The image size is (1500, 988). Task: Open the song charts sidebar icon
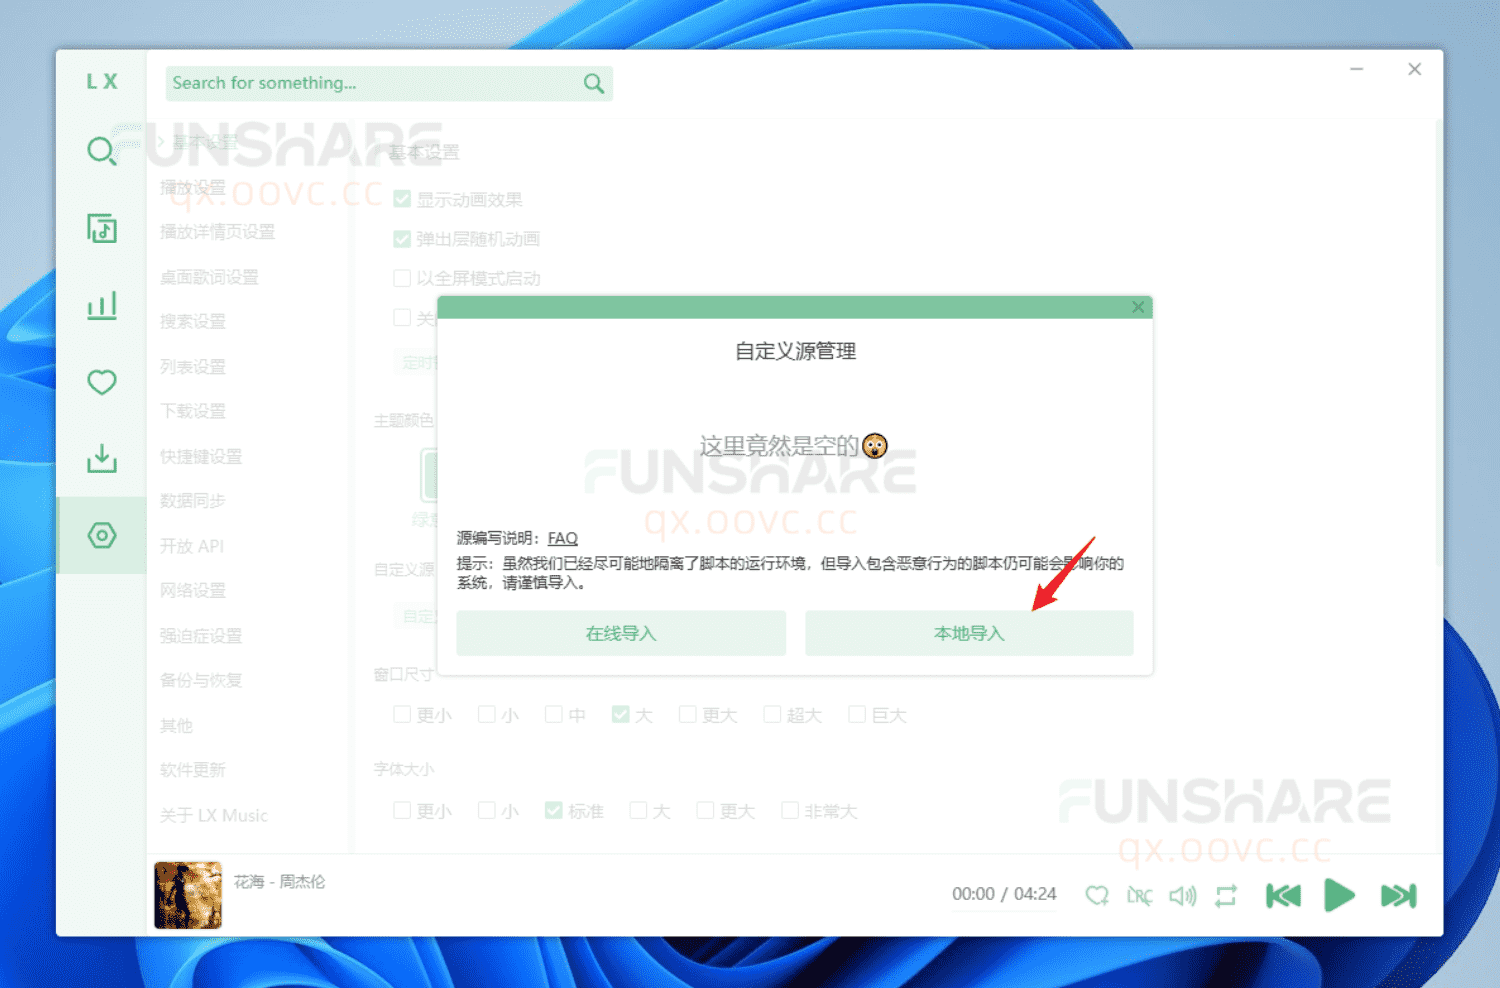point(101,305)
